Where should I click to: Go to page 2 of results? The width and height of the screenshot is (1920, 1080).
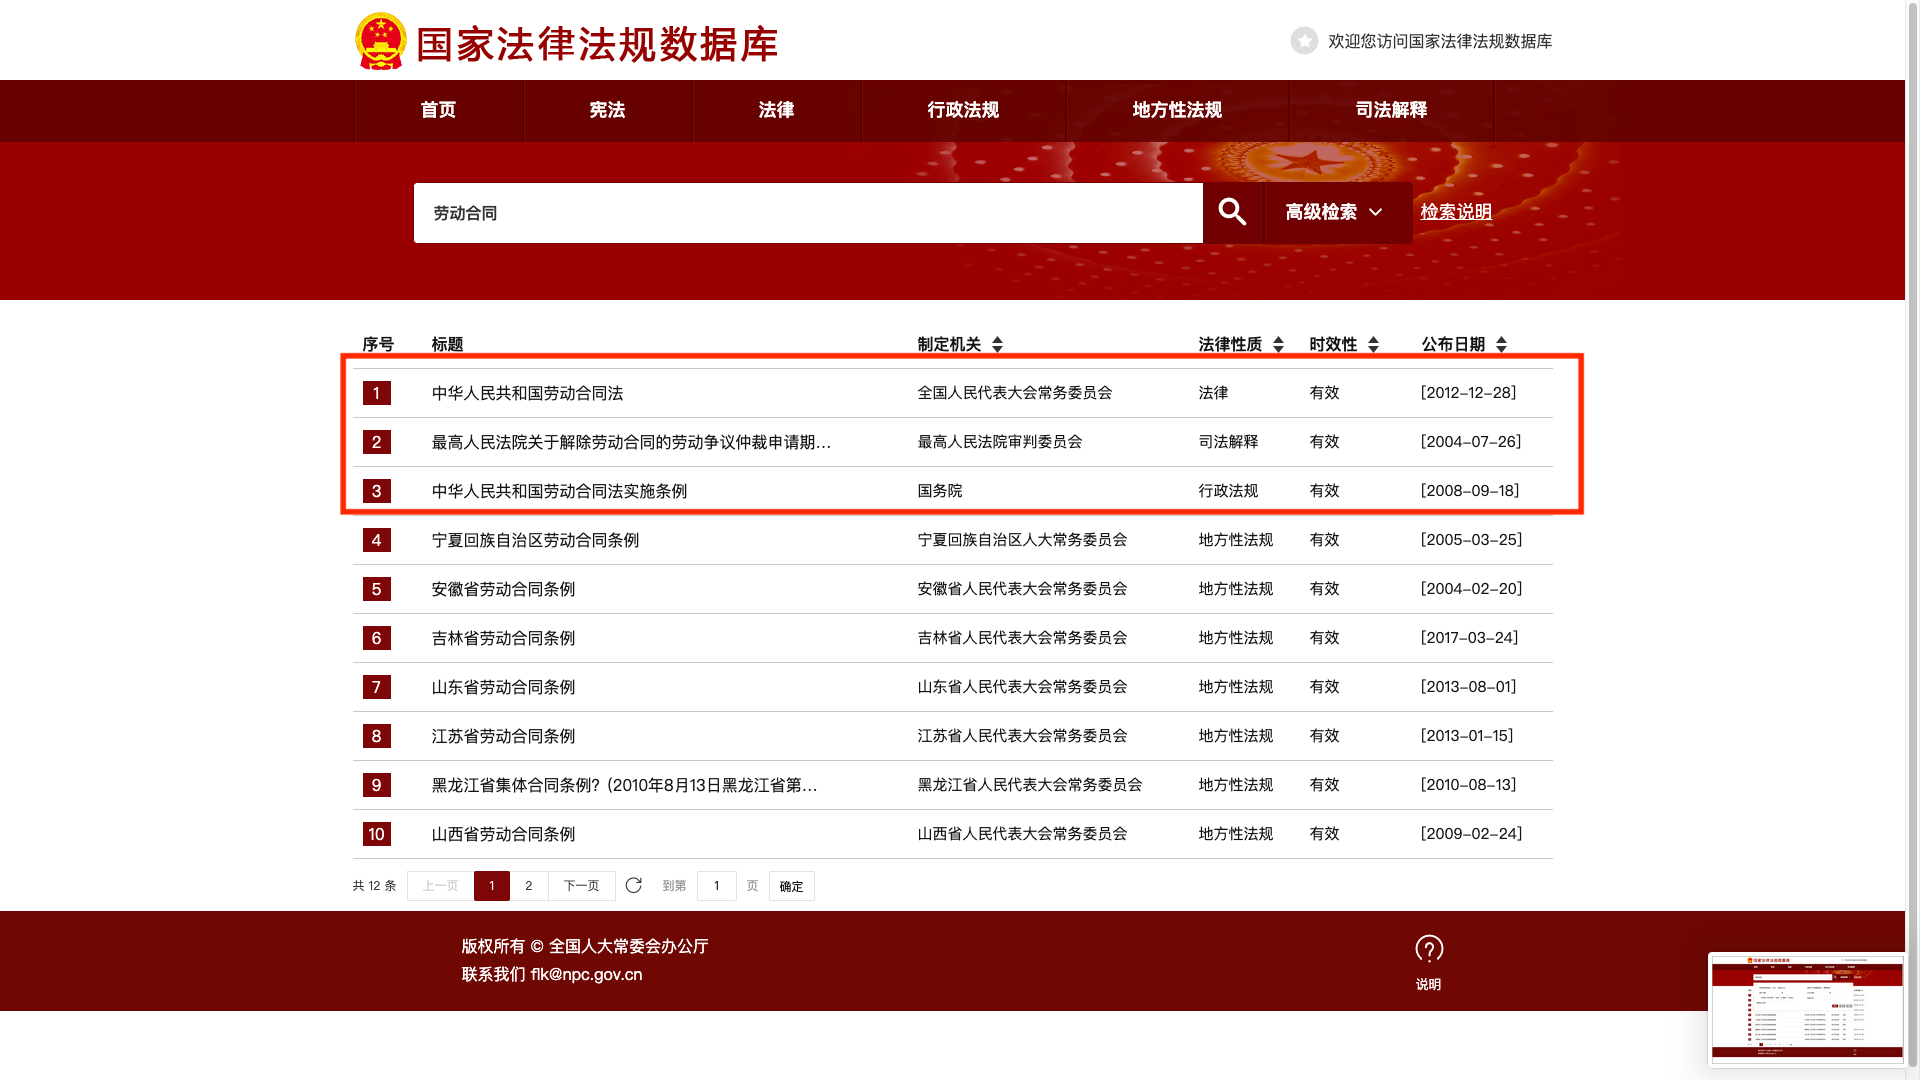tap(529, 886)
